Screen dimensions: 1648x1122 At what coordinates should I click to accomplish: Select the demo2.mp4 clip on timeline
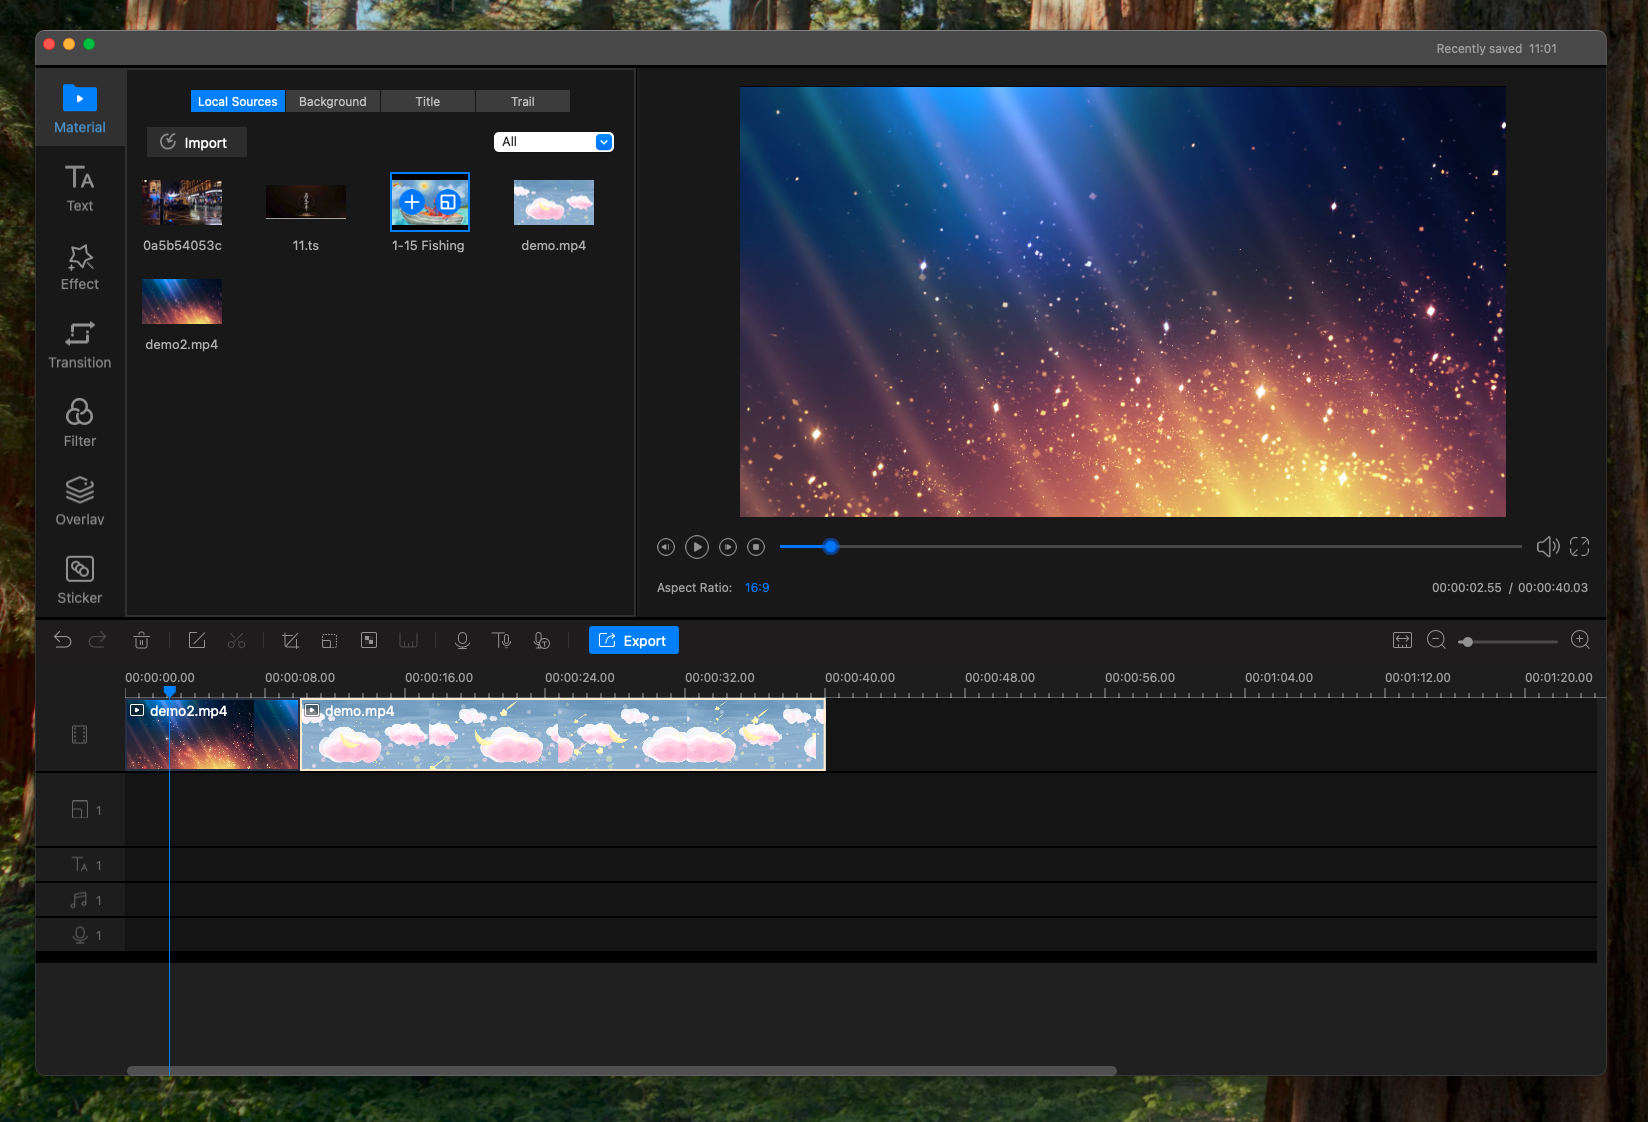[213, 734]
